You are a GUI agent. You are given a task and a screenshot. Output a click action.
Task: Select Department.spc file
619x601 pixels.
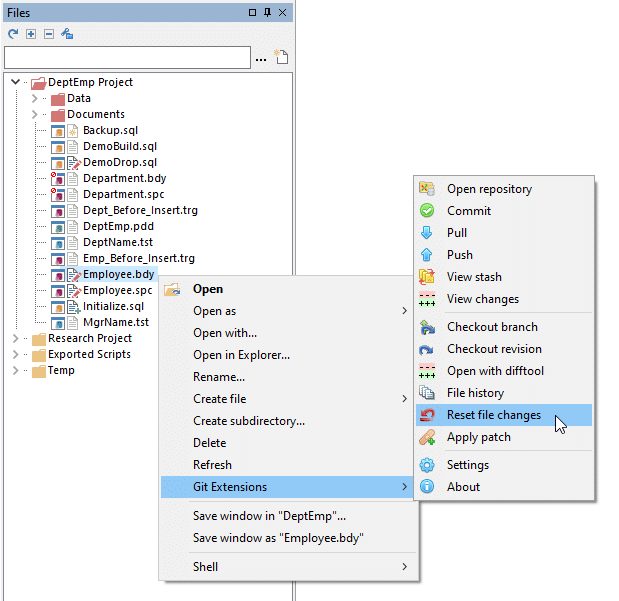124,194
